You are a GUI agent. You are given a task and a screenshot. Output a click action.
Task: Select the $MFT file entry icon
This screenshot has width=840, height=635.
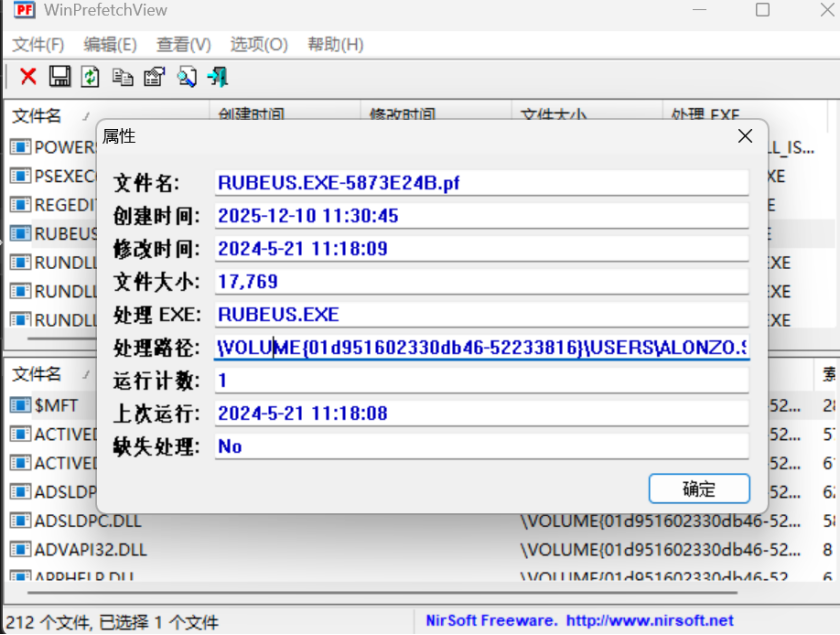[21, 405]
